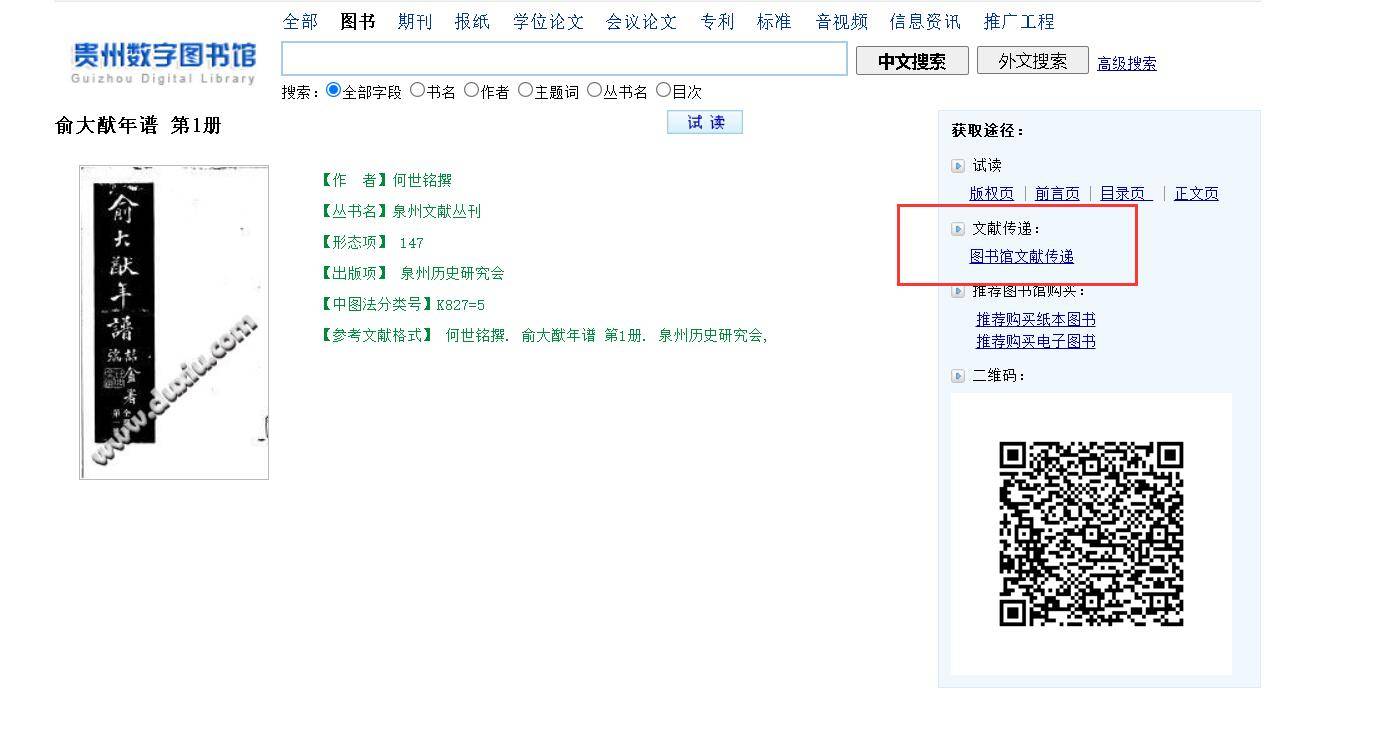1380x739 pixels.
Task: Click the QR code image
Action: click(1091, 534)
